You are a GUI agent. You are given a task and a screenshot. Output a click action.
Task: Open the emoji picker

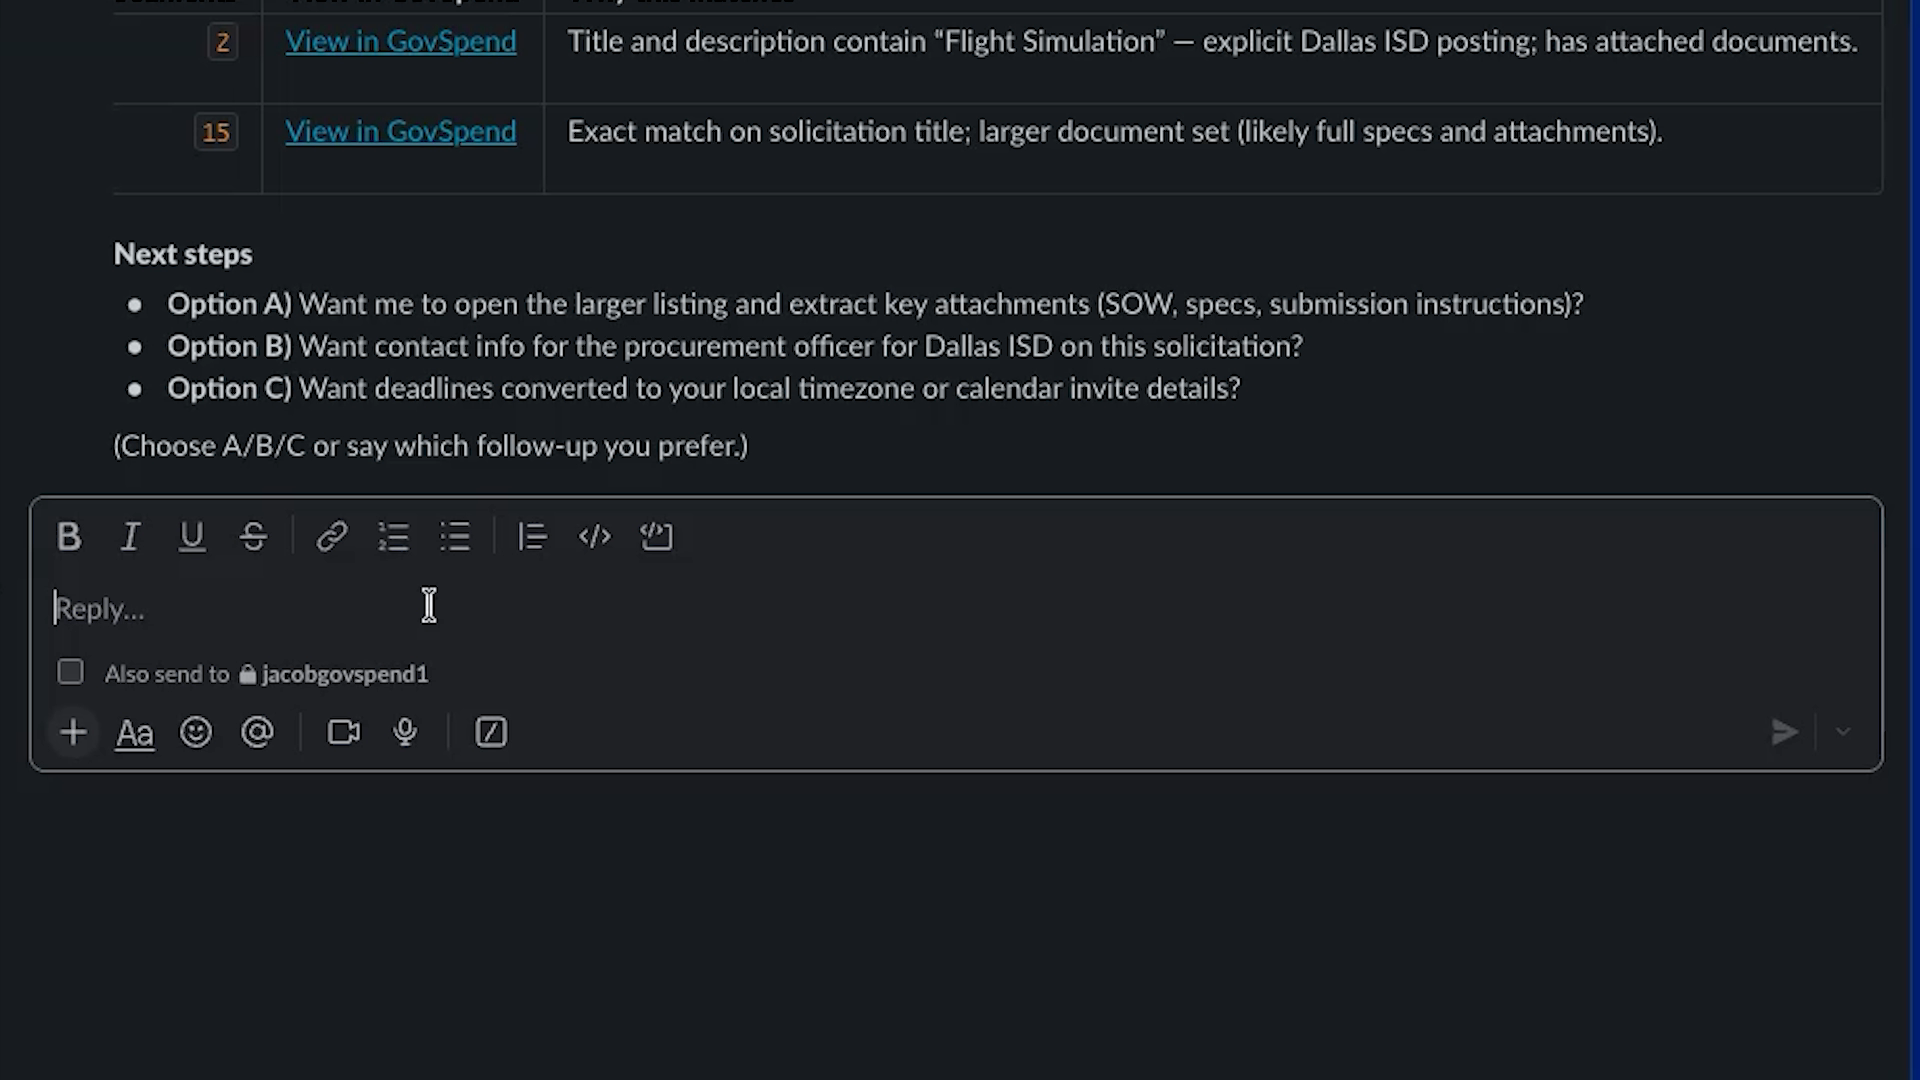pos(196,733)
